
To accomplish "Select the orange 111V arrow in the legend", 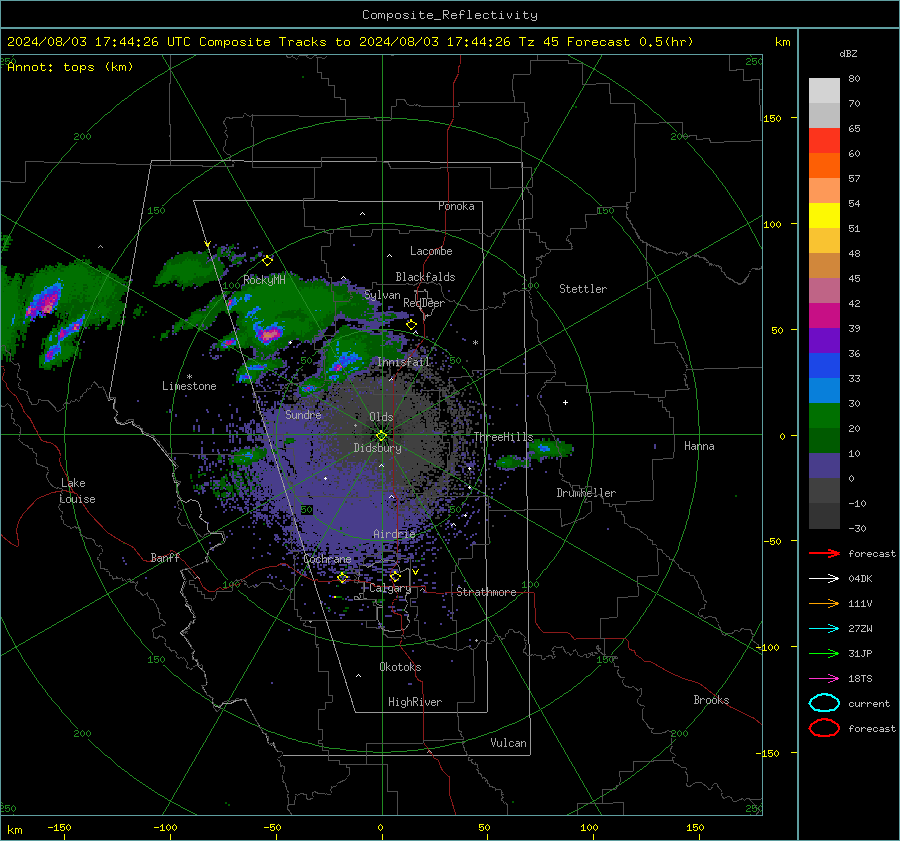I will tap(824, 603).
